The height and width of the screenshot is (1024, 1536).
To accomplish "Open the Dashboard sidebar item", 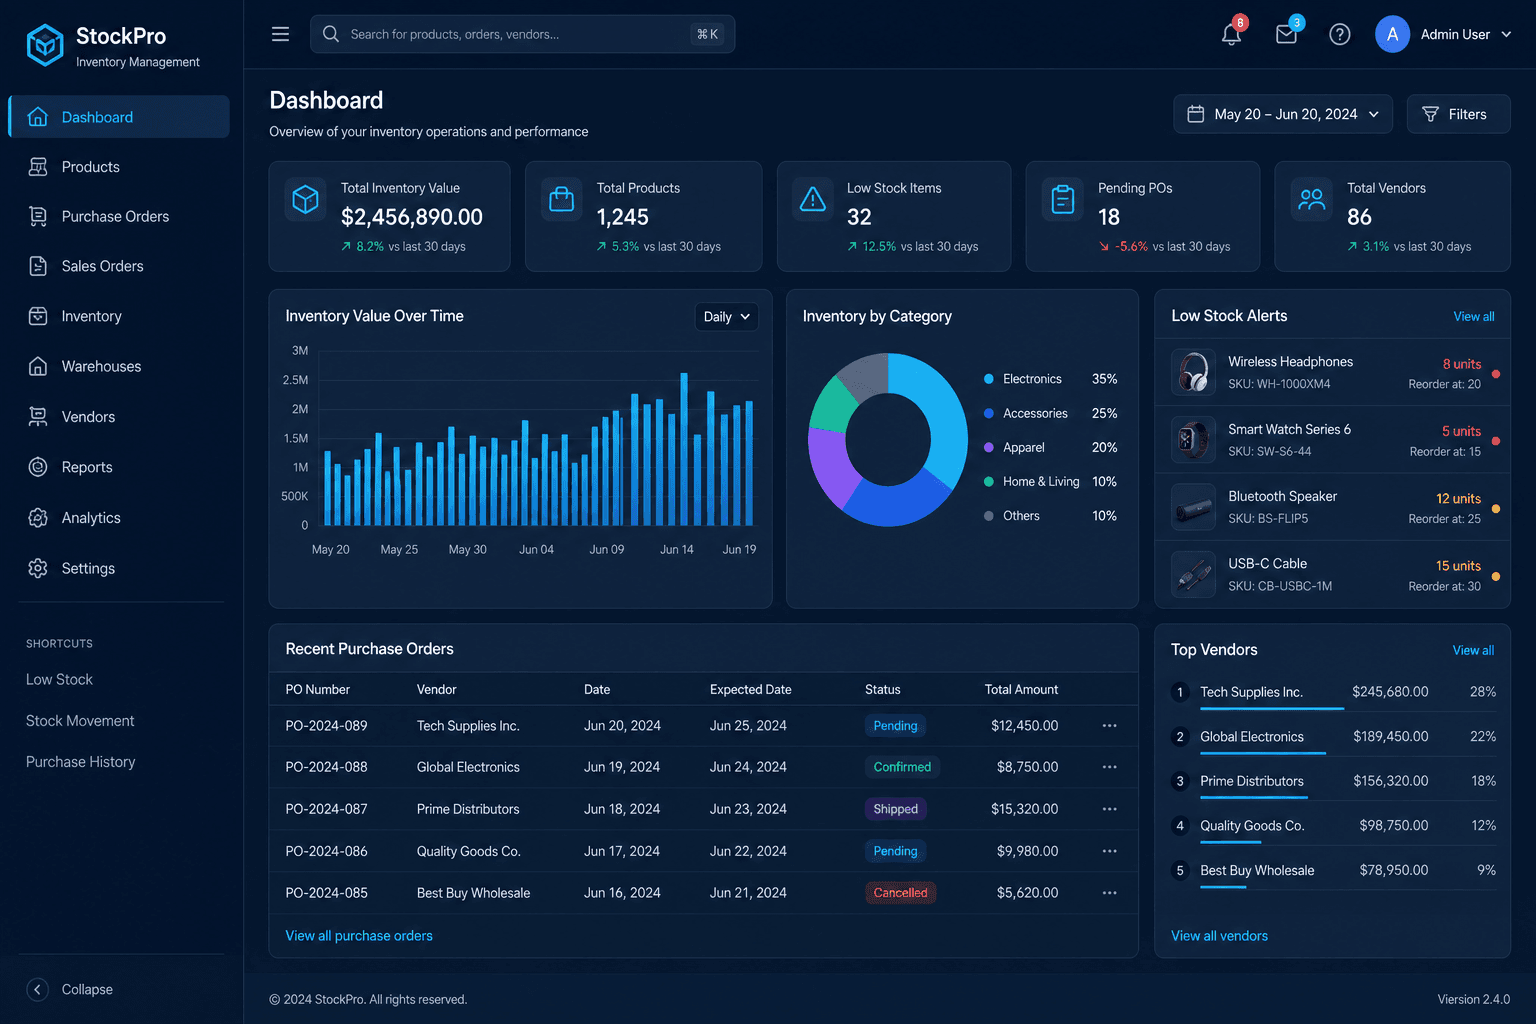I will coord(119,117).
